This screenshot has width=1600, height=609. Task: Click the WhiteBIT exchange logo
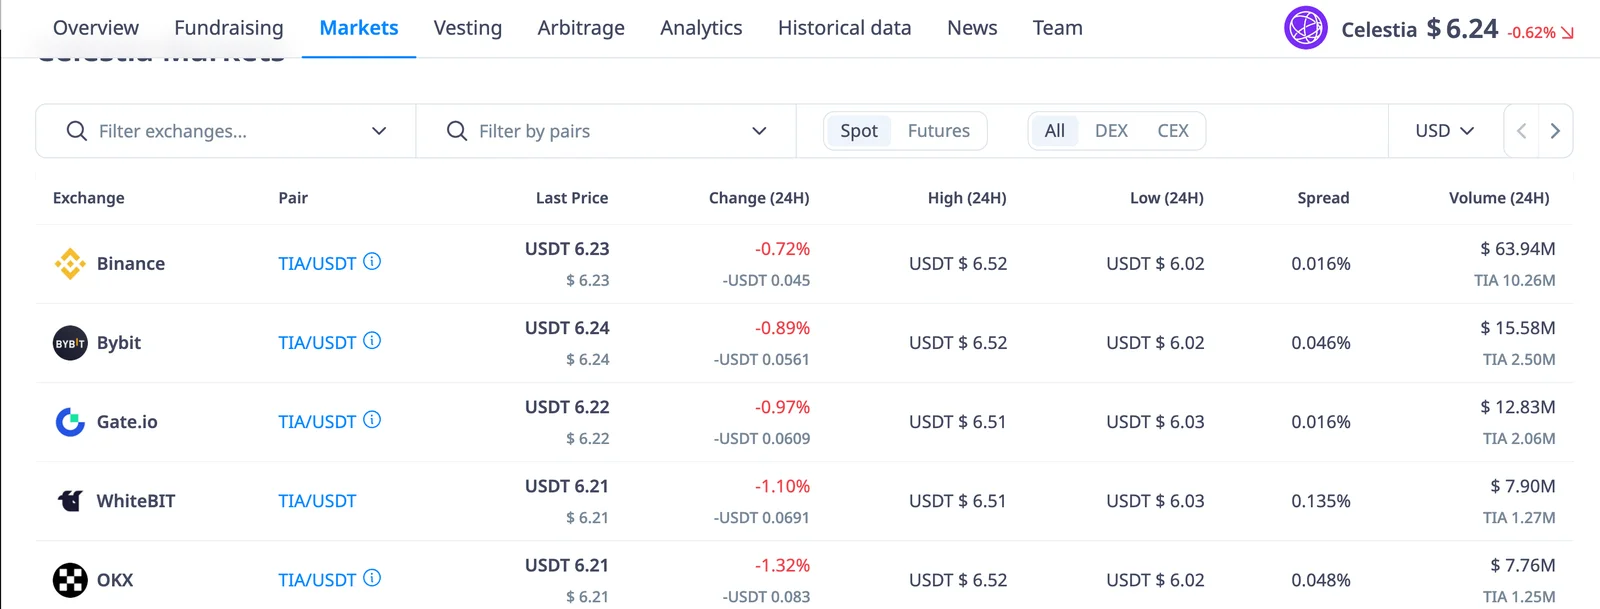[70, 501]
